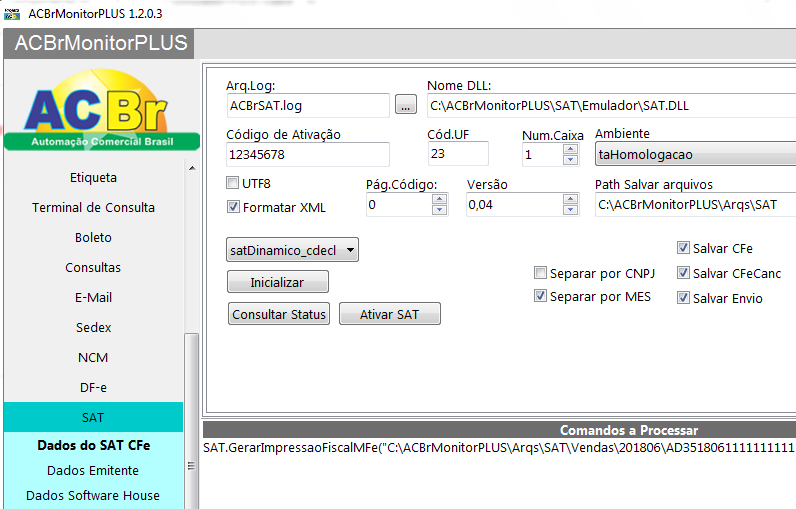Open Terminal de Consulta in sidebar

pyautogui.click(x=93, y=208)
